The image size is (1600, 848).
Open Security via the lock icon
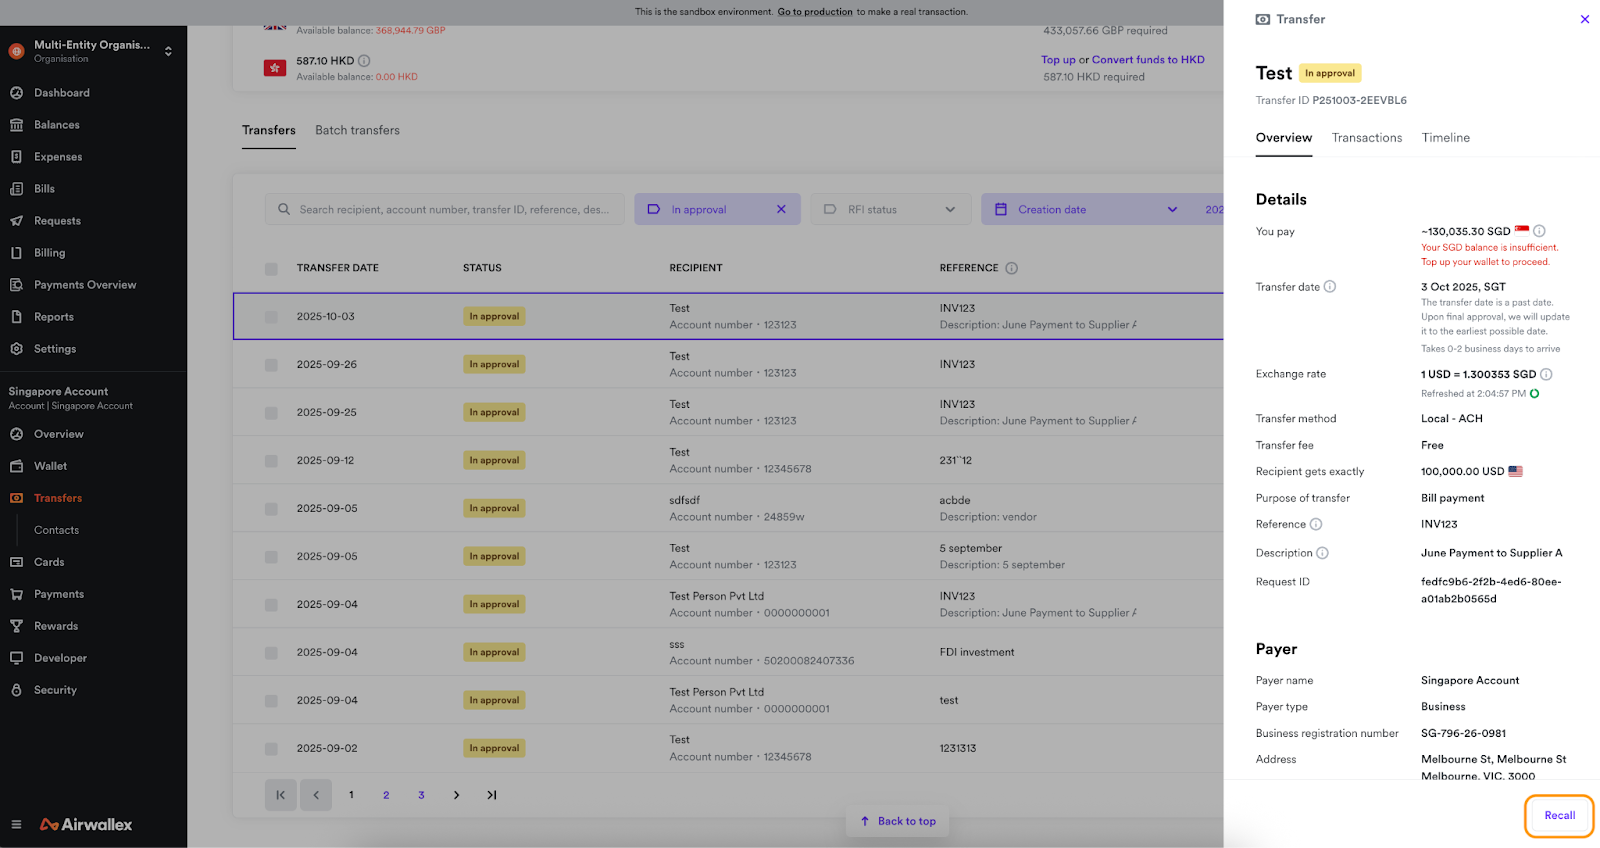point(16,690)
